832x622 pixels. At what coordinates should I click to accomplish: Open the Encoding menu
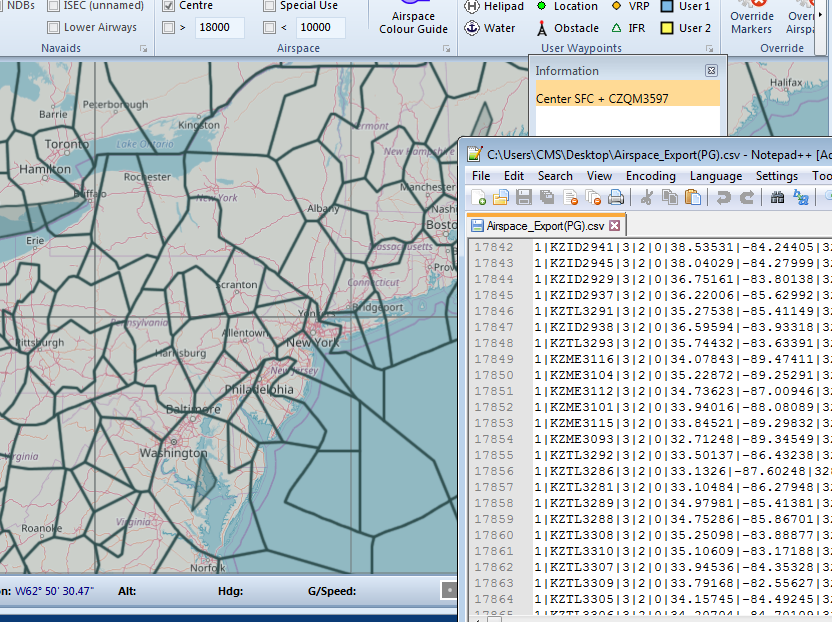click(x=650, y=176)
